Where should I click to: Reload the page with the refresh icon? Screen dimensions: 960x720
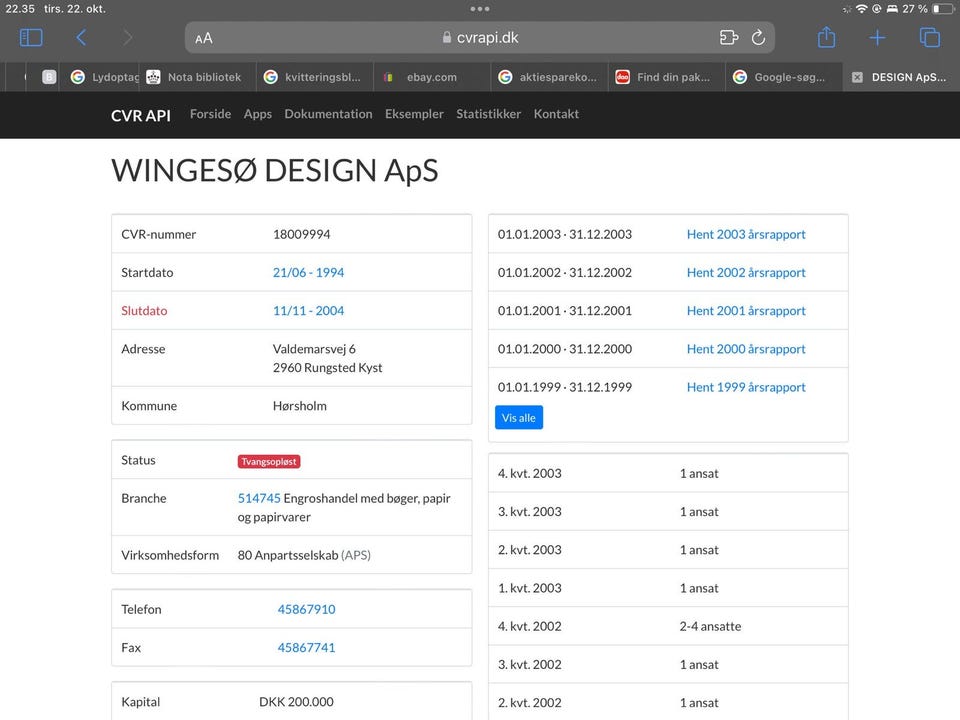tap(758, 38)
